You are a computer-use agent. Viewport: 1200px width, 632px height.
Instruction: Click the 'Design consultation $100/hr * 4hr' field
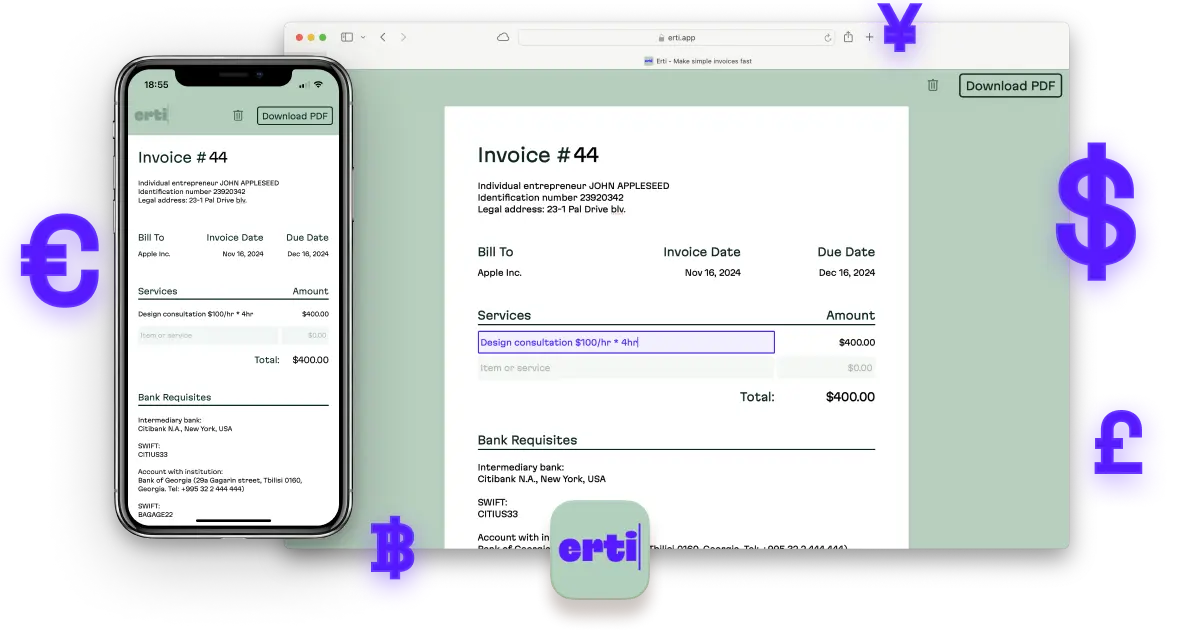point(626,342)
